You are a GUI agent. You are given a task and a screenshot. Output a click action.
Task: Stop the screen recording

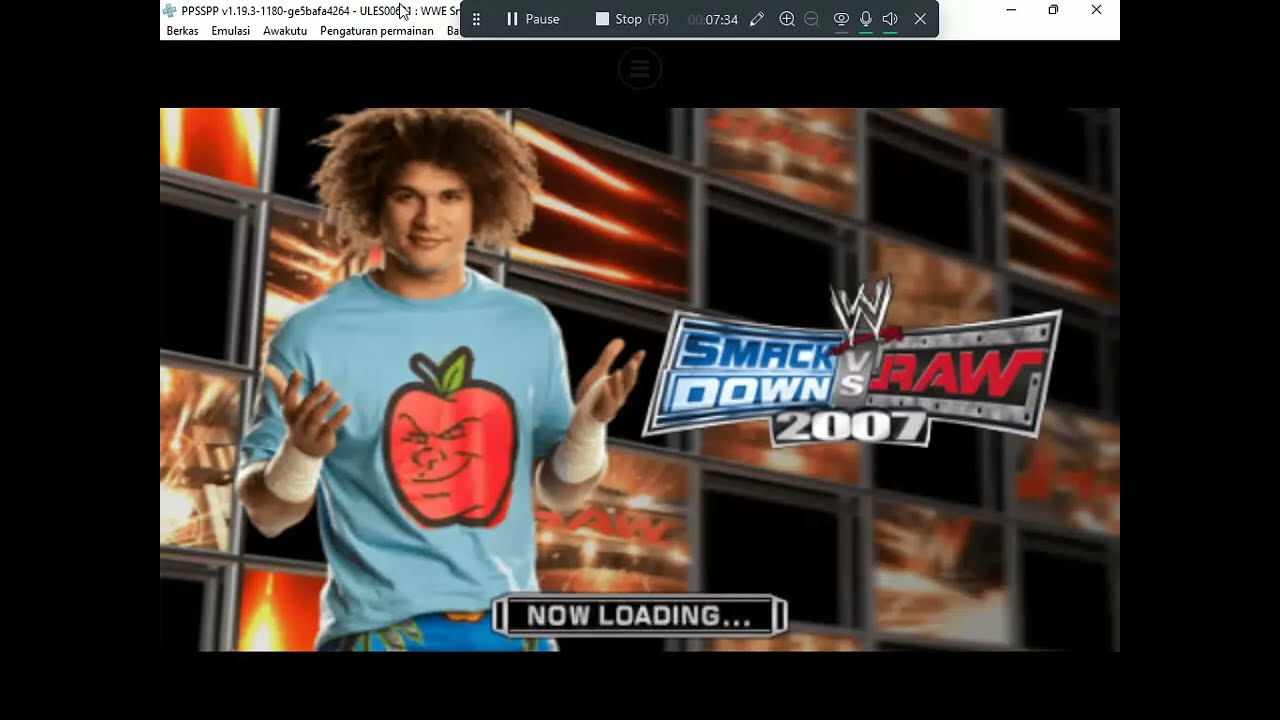632,19
